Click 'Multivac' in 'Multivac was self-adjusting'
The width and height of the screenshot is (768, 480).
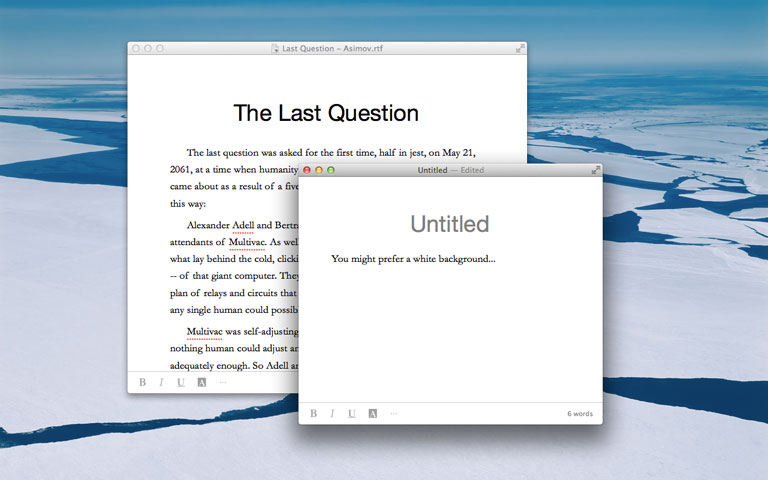[x=205, y=332]
